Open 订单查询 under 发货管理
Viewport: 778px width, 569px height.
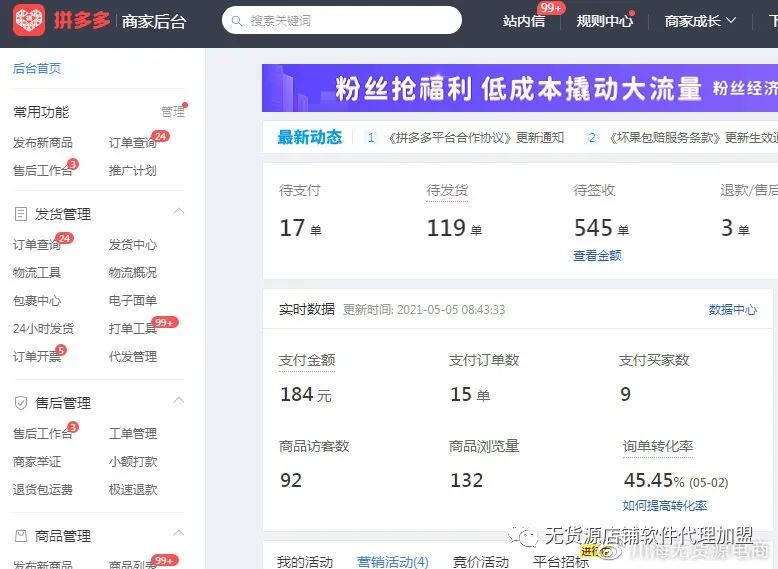click(x=37, y=245)
